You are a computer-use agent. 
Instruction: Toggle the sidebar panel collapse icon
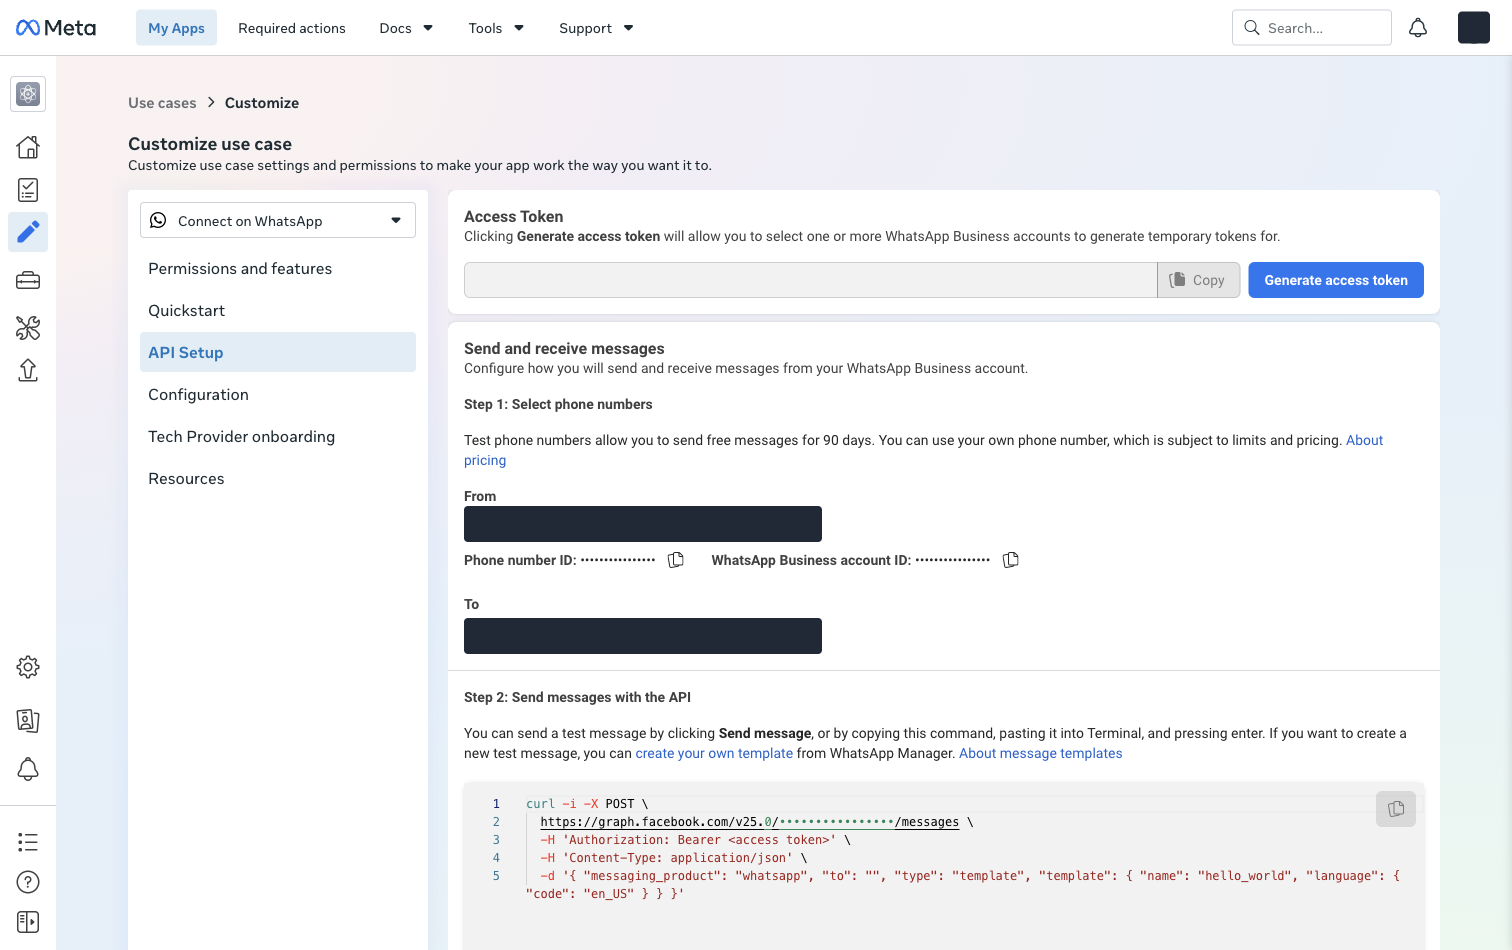[x=28, y=922]
